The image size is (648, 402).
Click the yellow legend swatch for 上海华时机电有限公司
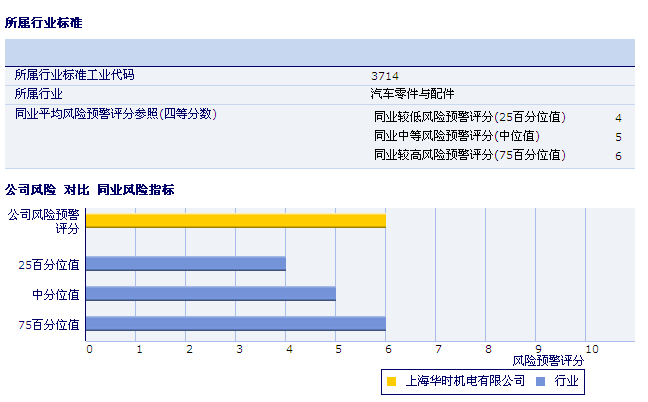392,382
